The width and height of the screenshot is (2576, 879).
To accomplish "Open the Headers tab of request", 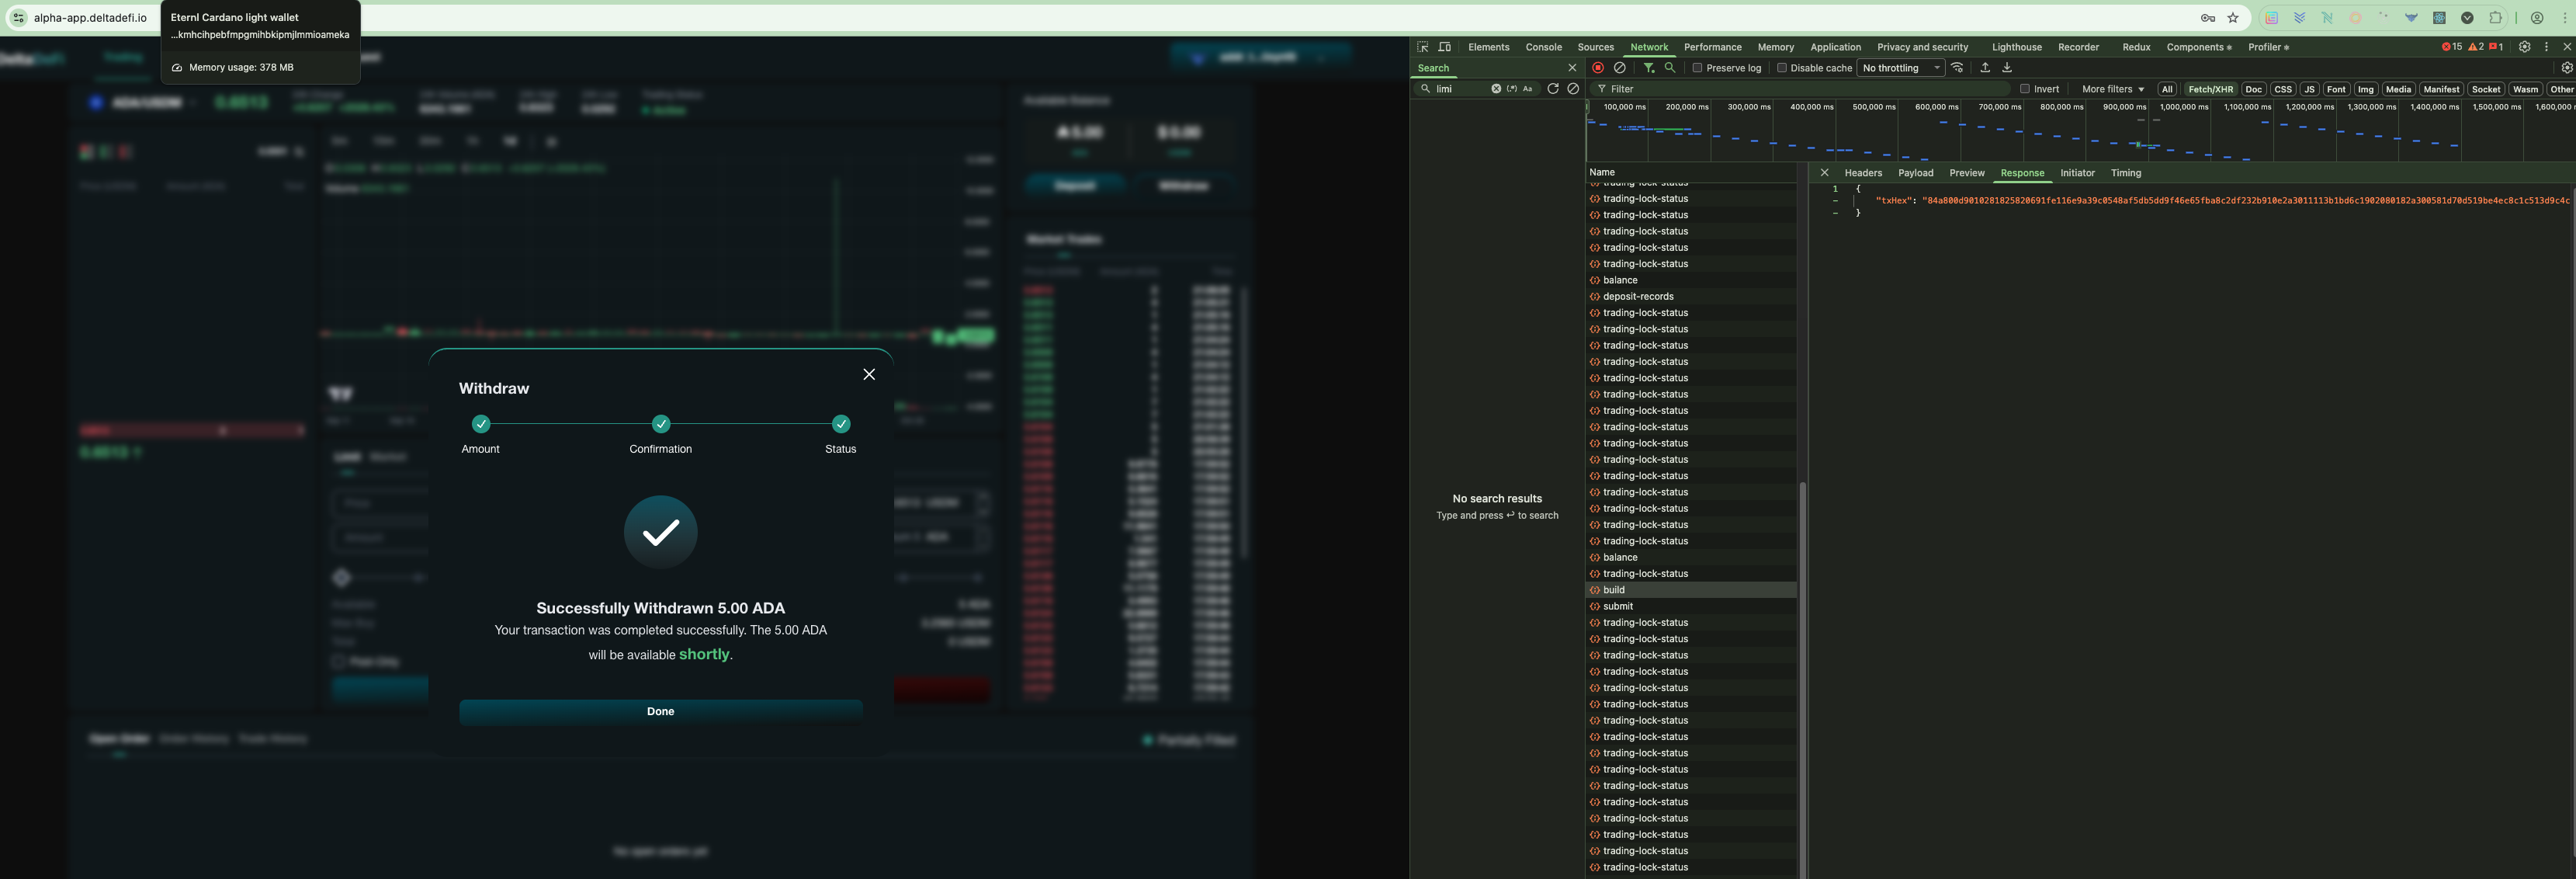I will 1863,173.
